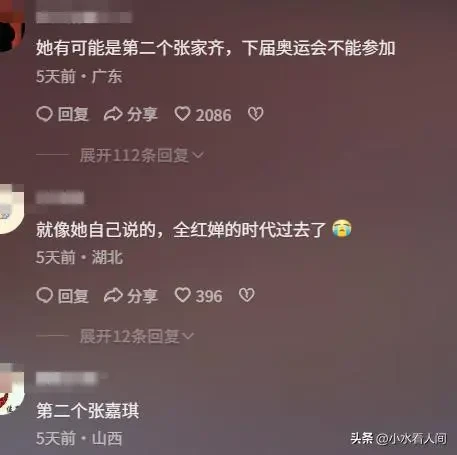This screenshot has height=455, width=457.
Task: Open the second commenter's avatar
Action: (x=12, y=209)
